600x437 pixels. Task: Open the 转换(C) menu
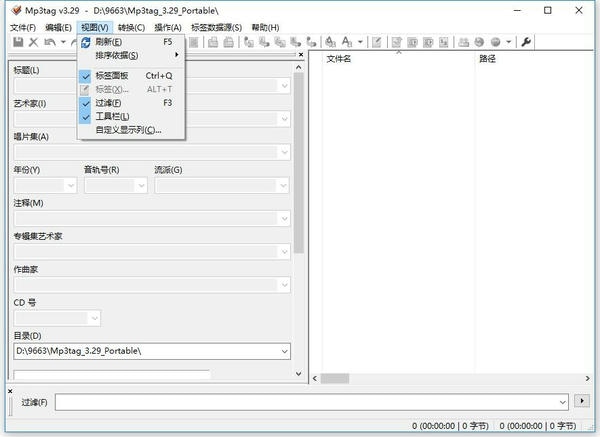point(131,28)
